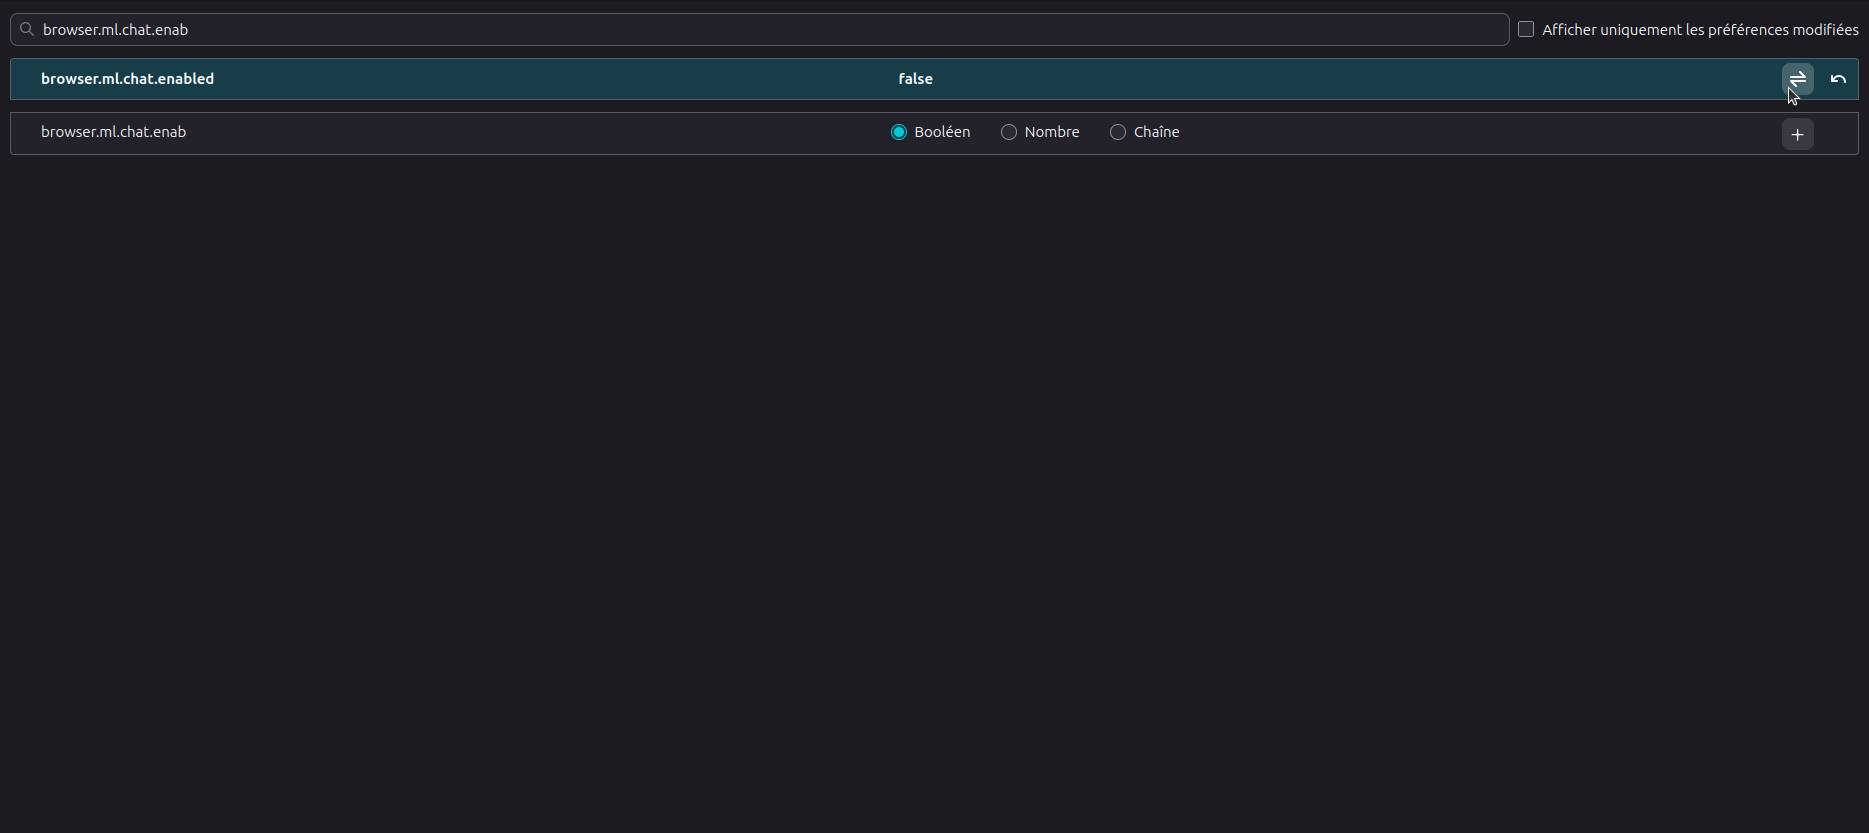The image size is (1869, 833).
Task: Click the "Chaîne" text label
Action: pos(1157,132)
